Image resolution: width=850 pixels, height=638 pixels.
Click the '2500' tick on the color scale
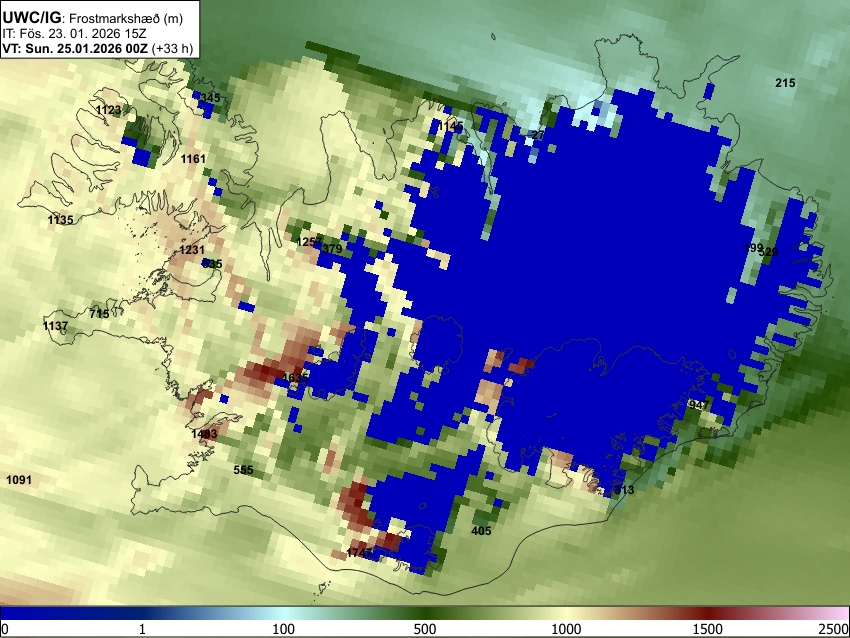(834, 629)
